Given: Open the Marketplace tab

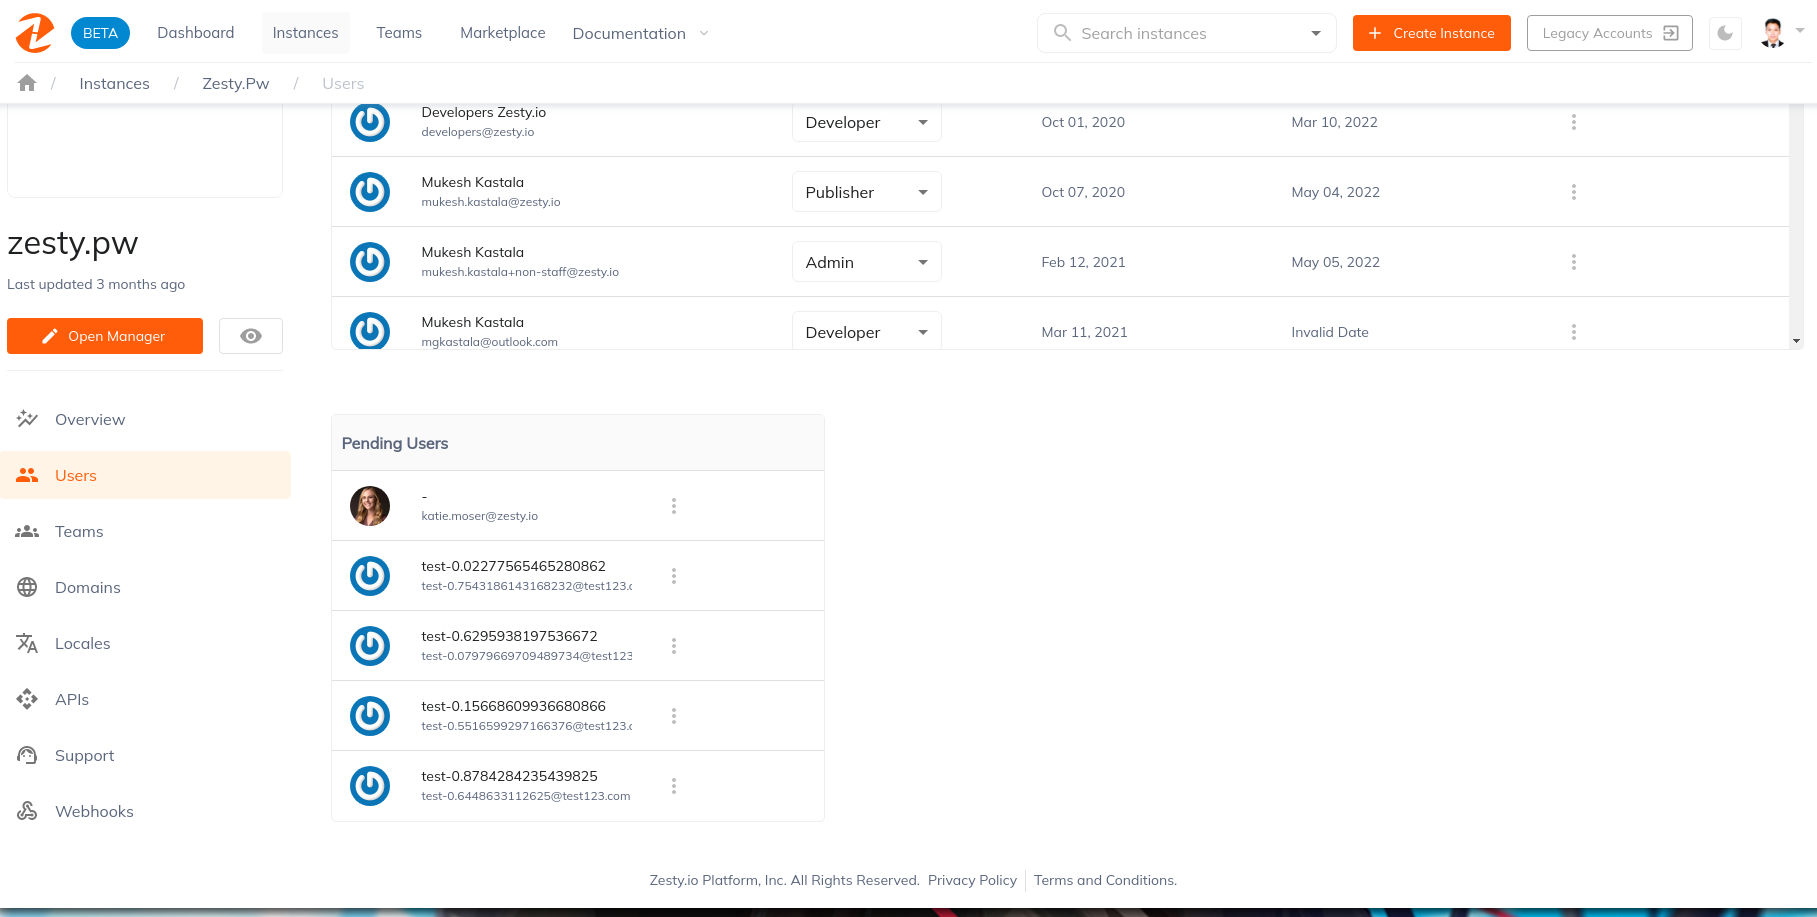Looking at the screenshot, I should pos(502,32).
